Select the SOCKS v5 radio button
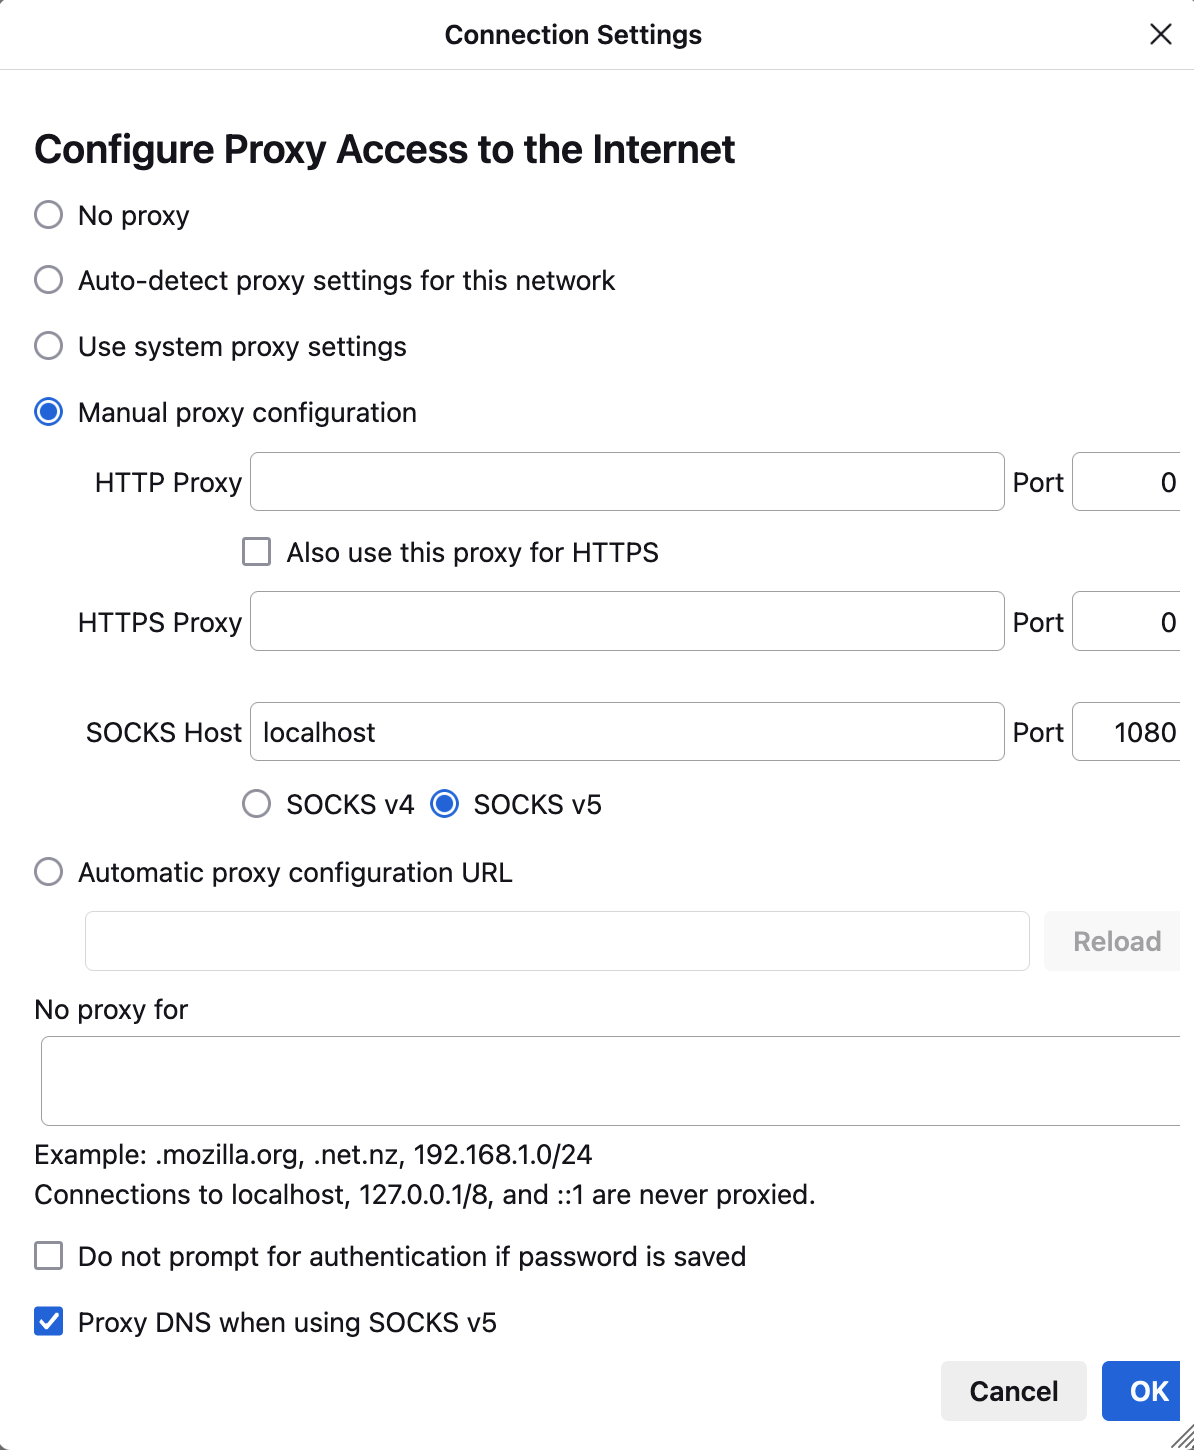This screenshot has height=1450, width=1194. pos(445,804)
